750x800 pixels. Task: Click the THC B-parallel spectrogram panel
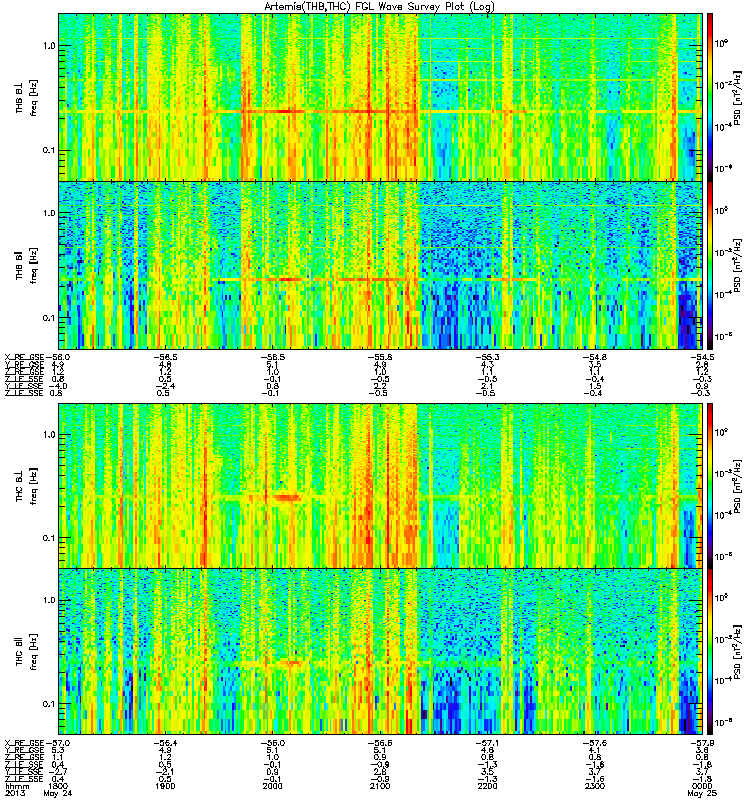[x=381, y=652]
